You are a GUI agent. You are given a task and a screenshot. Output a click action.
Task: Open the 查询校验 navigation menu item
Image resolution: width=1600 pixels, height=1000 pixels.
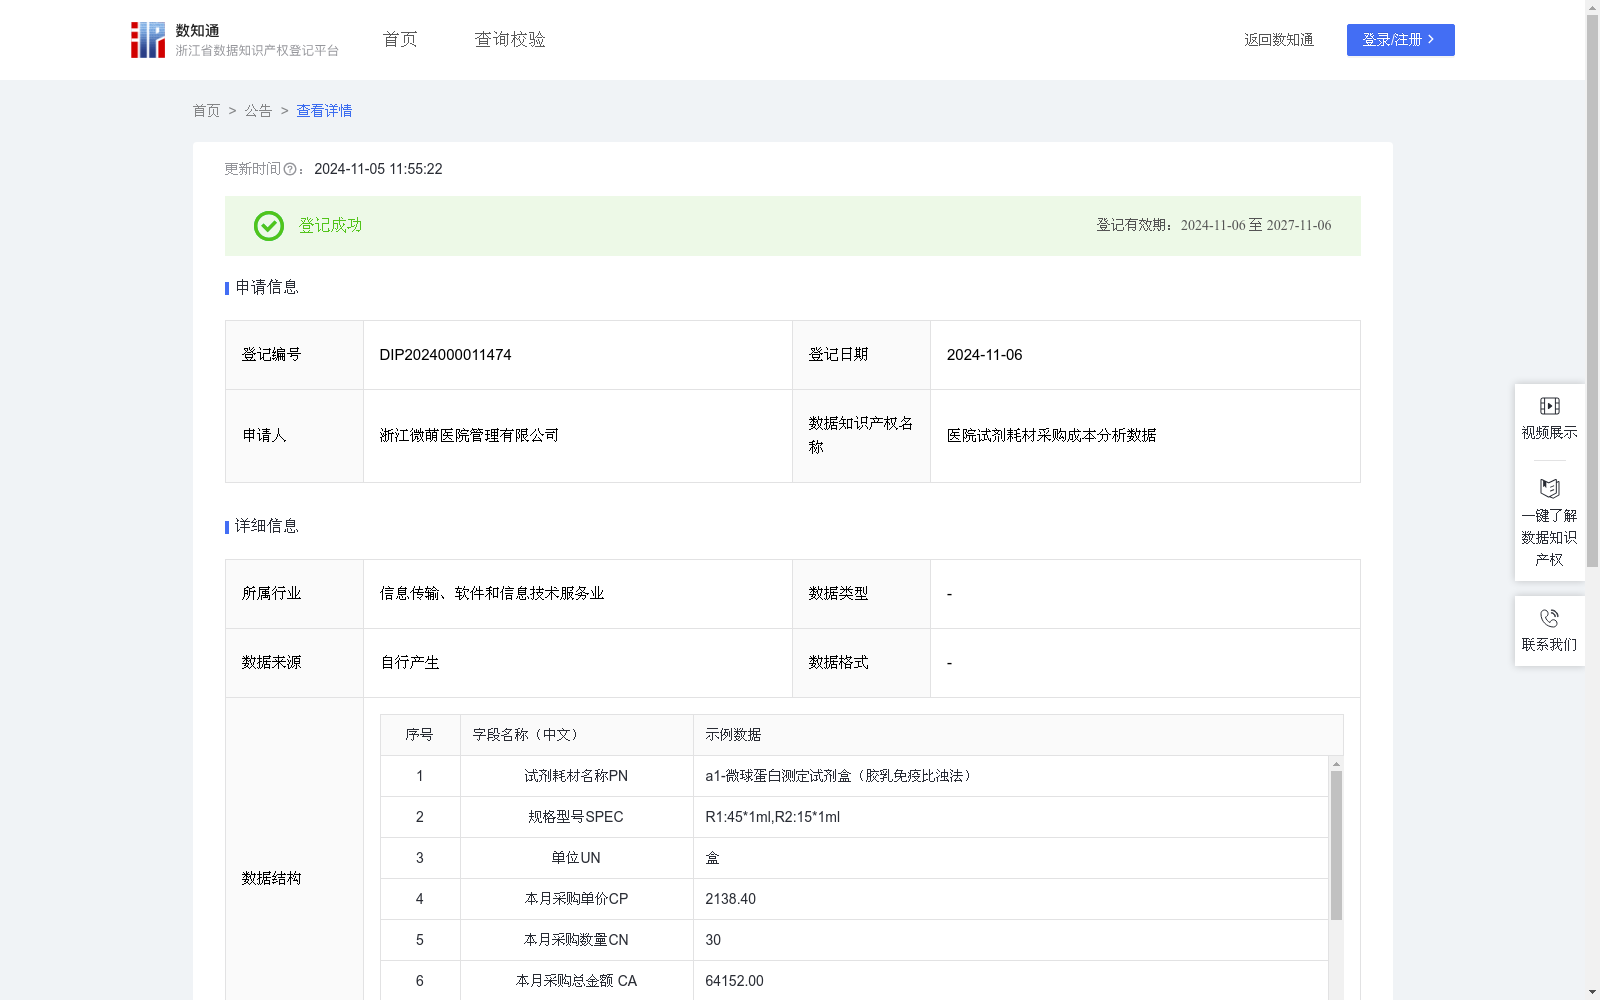(x=510, y=39)
